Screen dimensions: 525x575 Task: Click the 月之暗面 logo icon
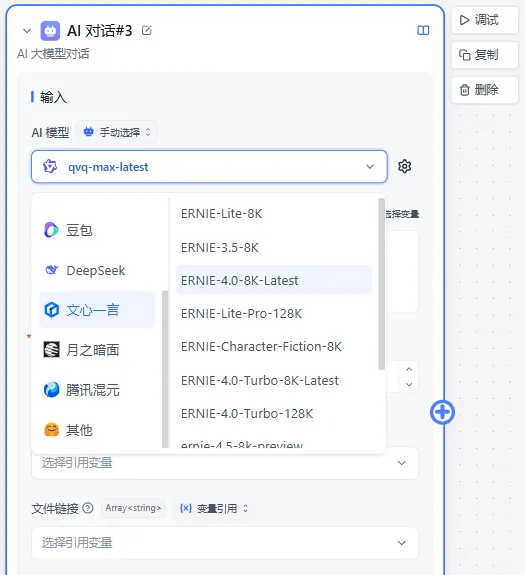[51, 349]
